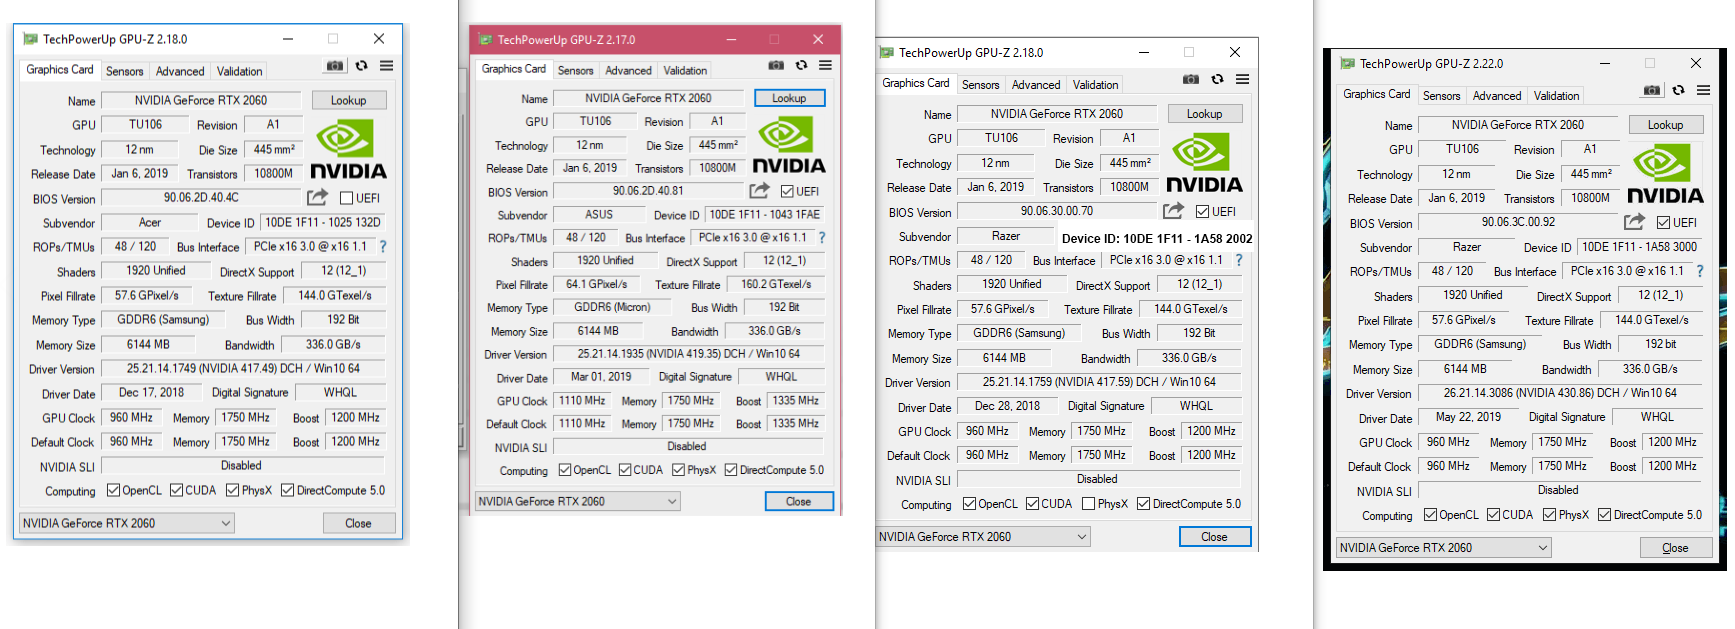Click BIOS Version field 90.06.2D.40.81
Screen dimensions: 1735x629
click(x=648, y=191)
